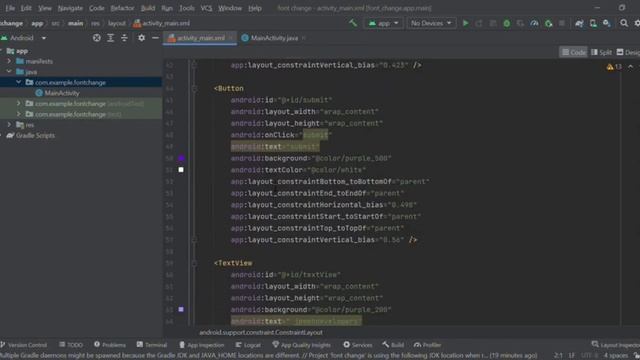Click Select Opened File target icon

tap(97, 38)
